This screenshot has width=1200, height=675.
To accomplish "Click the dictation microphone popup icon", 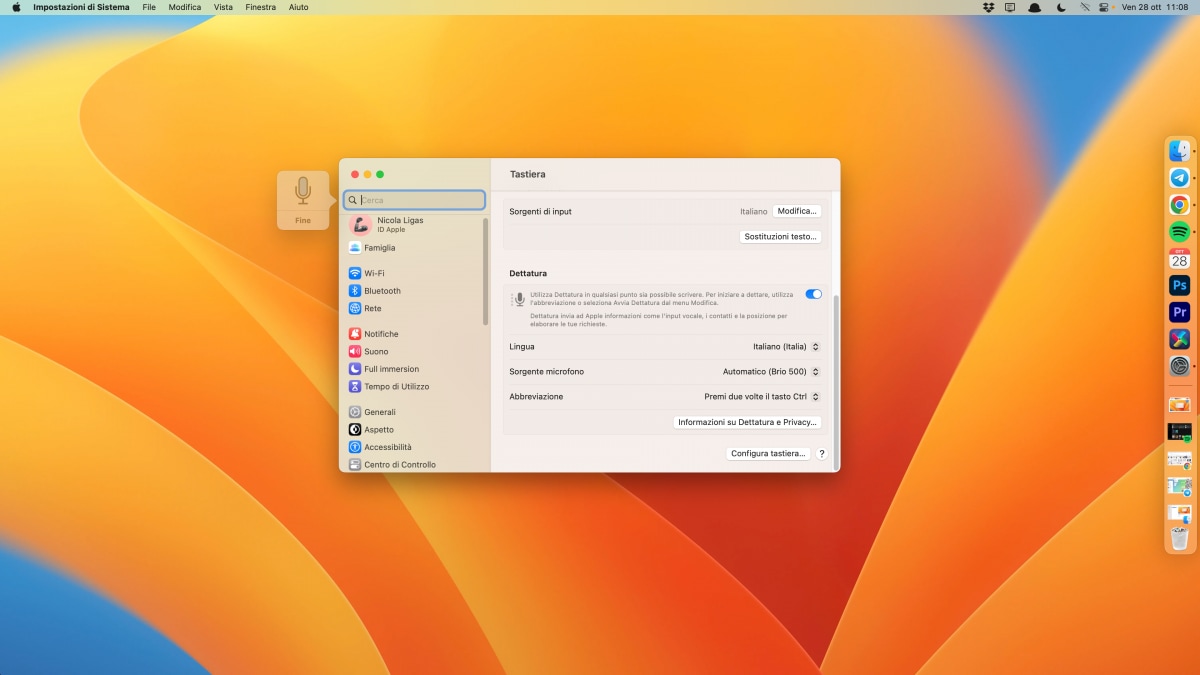I will point(303,191).
